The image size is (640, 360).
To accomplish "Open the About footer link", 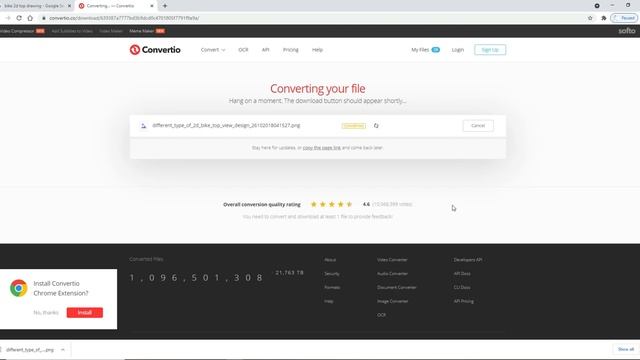I will 330,260.
